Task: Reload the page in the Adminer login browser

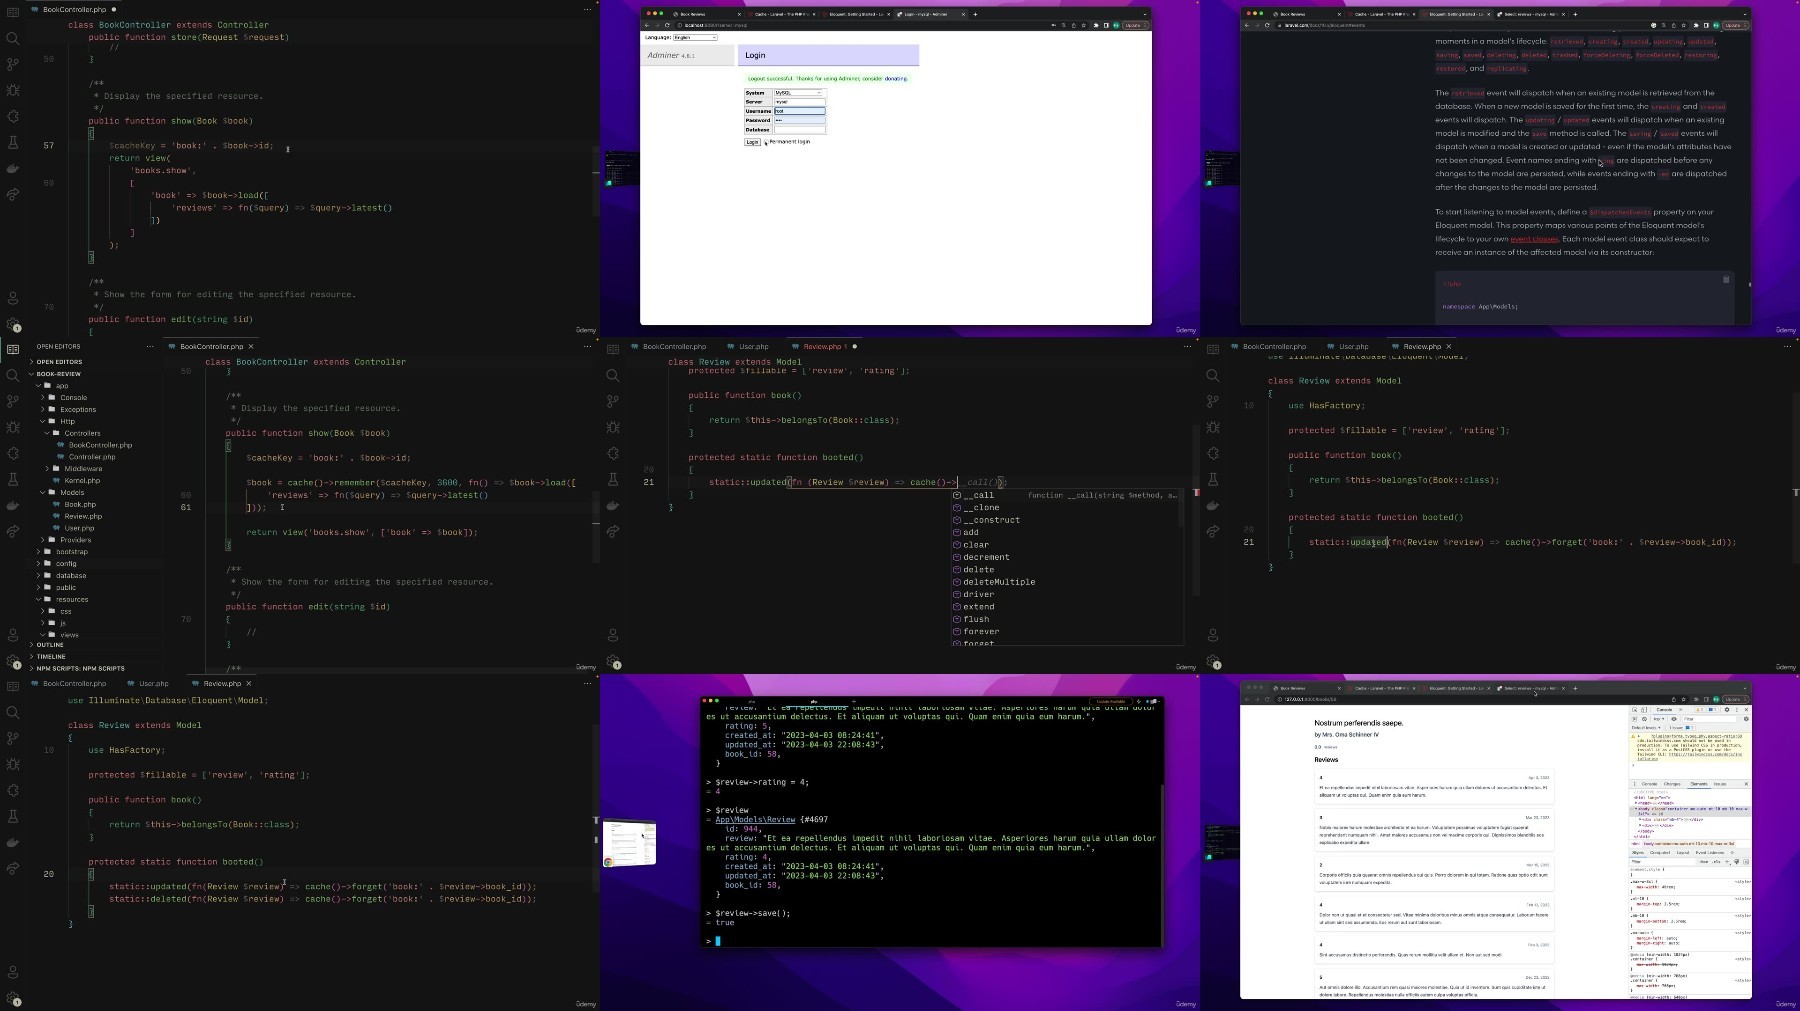Action: click(667, 25)
